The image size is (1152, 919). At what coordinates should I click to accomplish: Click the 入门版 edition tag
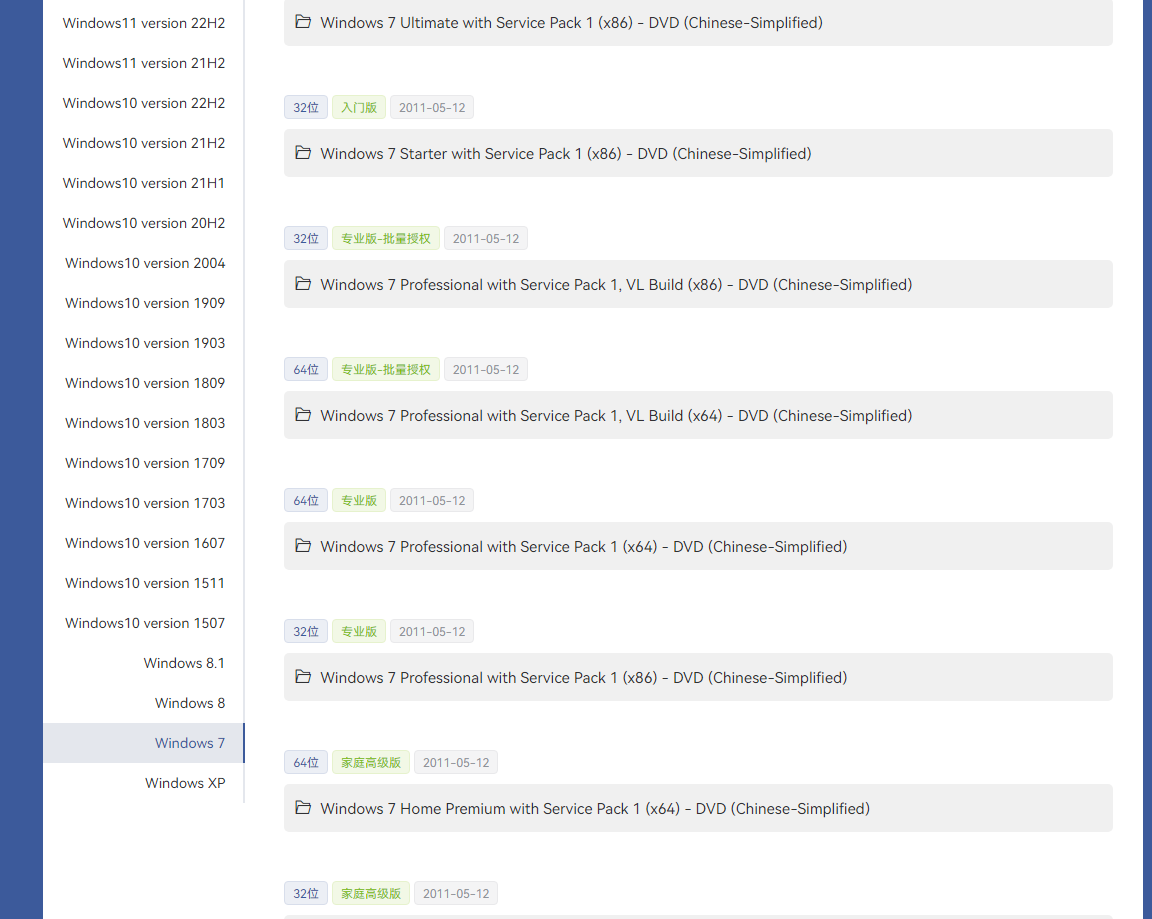point(359,107)
